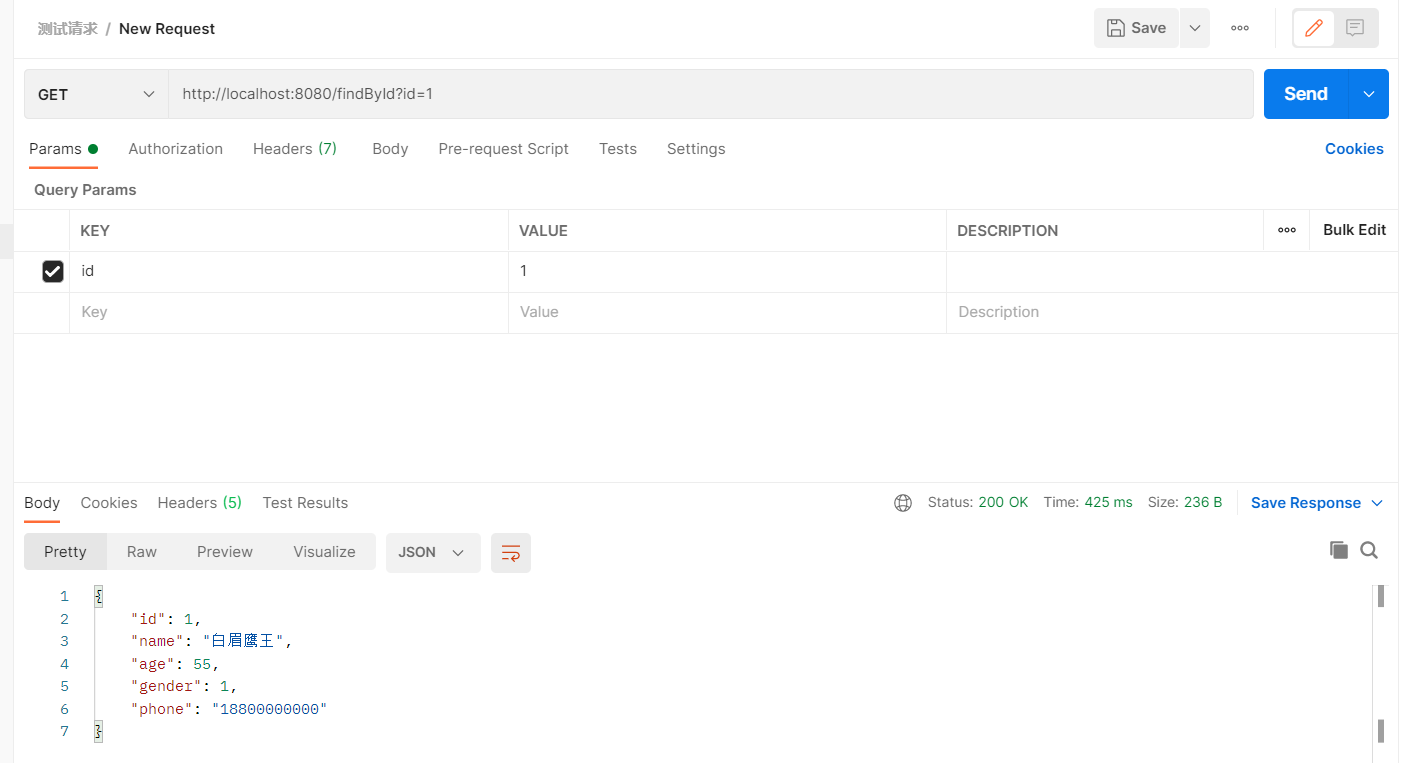Disable the id query parameter
Viewport: 1415px width, 763px height.
(53, 271)
